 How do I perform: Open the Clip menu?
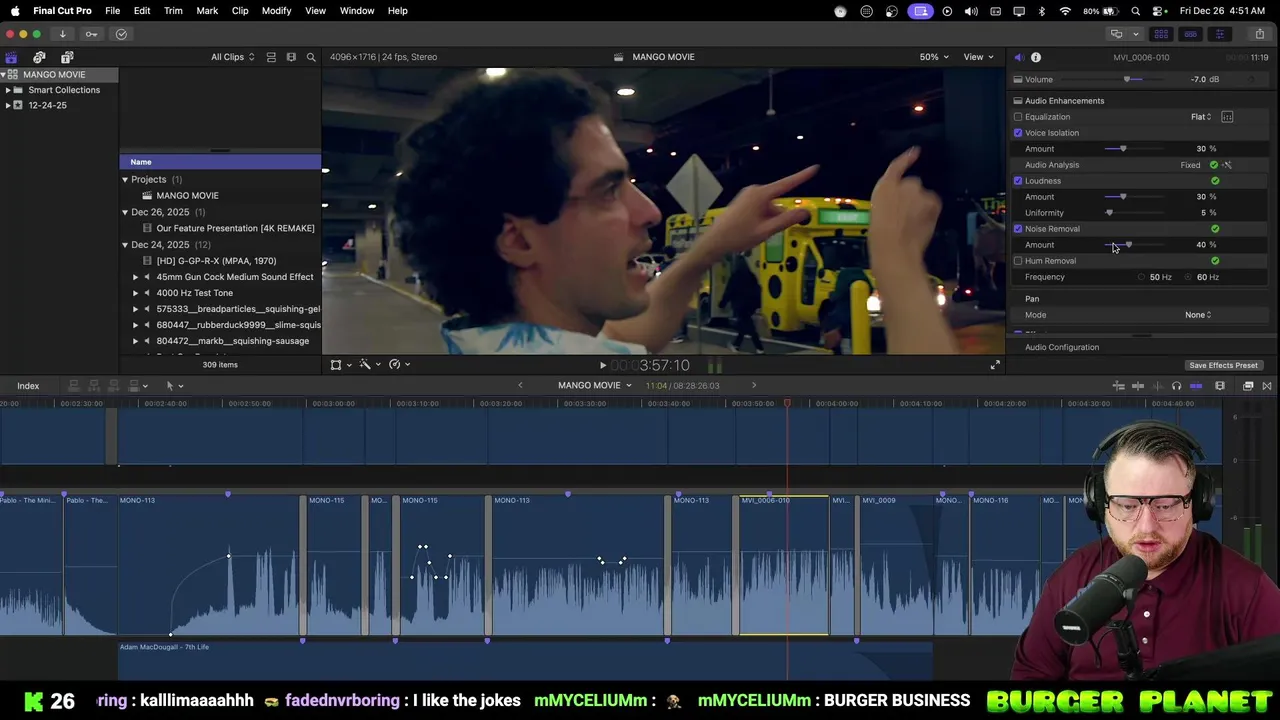[240, 11]
